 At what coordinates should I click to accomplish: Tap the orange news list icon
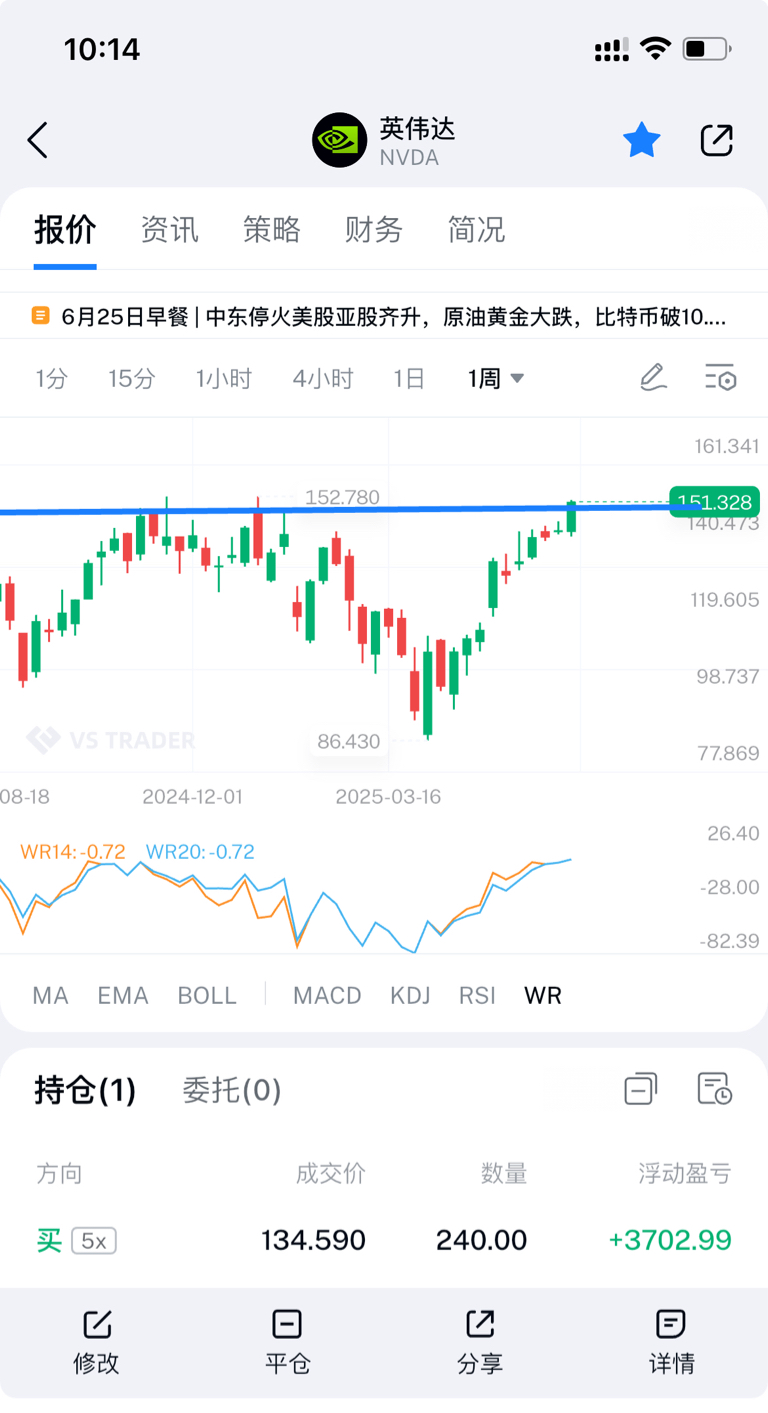coord(41,316)
